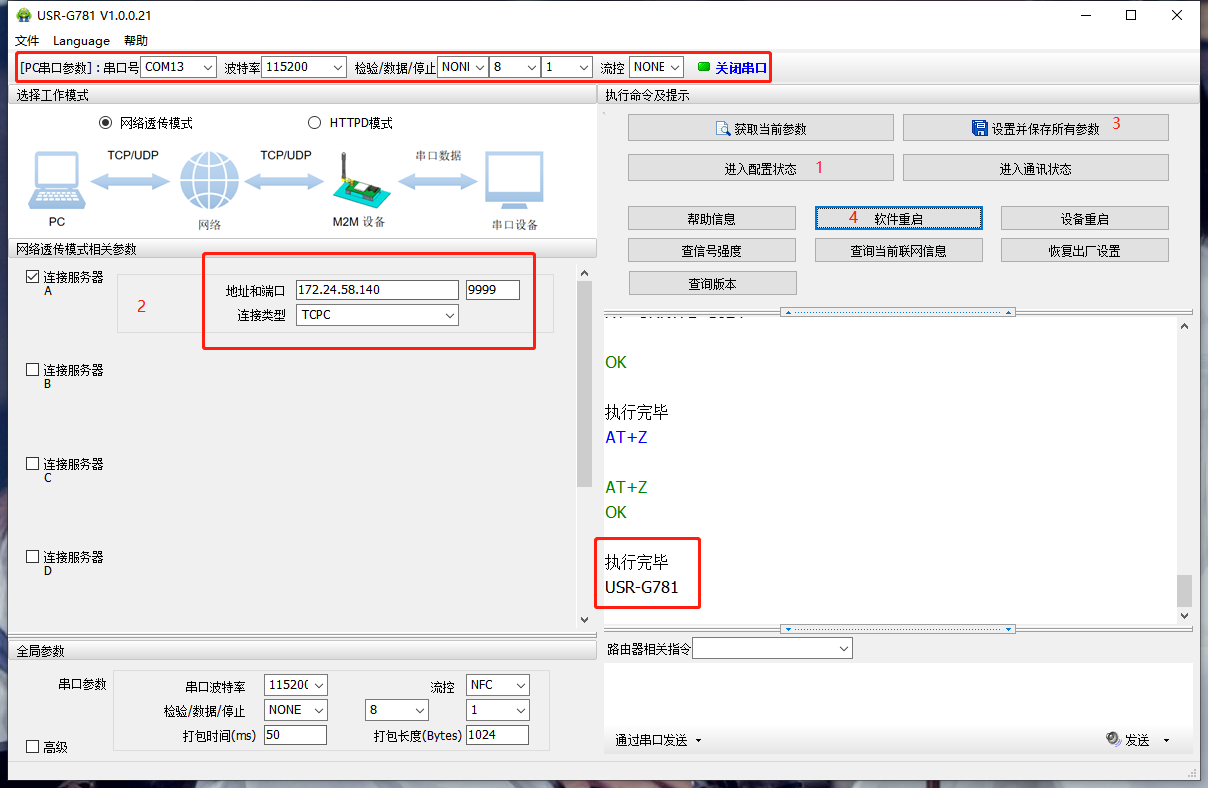Click the globe network icon in diagram
The height and width of the screenshot is (788, 1208).
pos(209,181)
